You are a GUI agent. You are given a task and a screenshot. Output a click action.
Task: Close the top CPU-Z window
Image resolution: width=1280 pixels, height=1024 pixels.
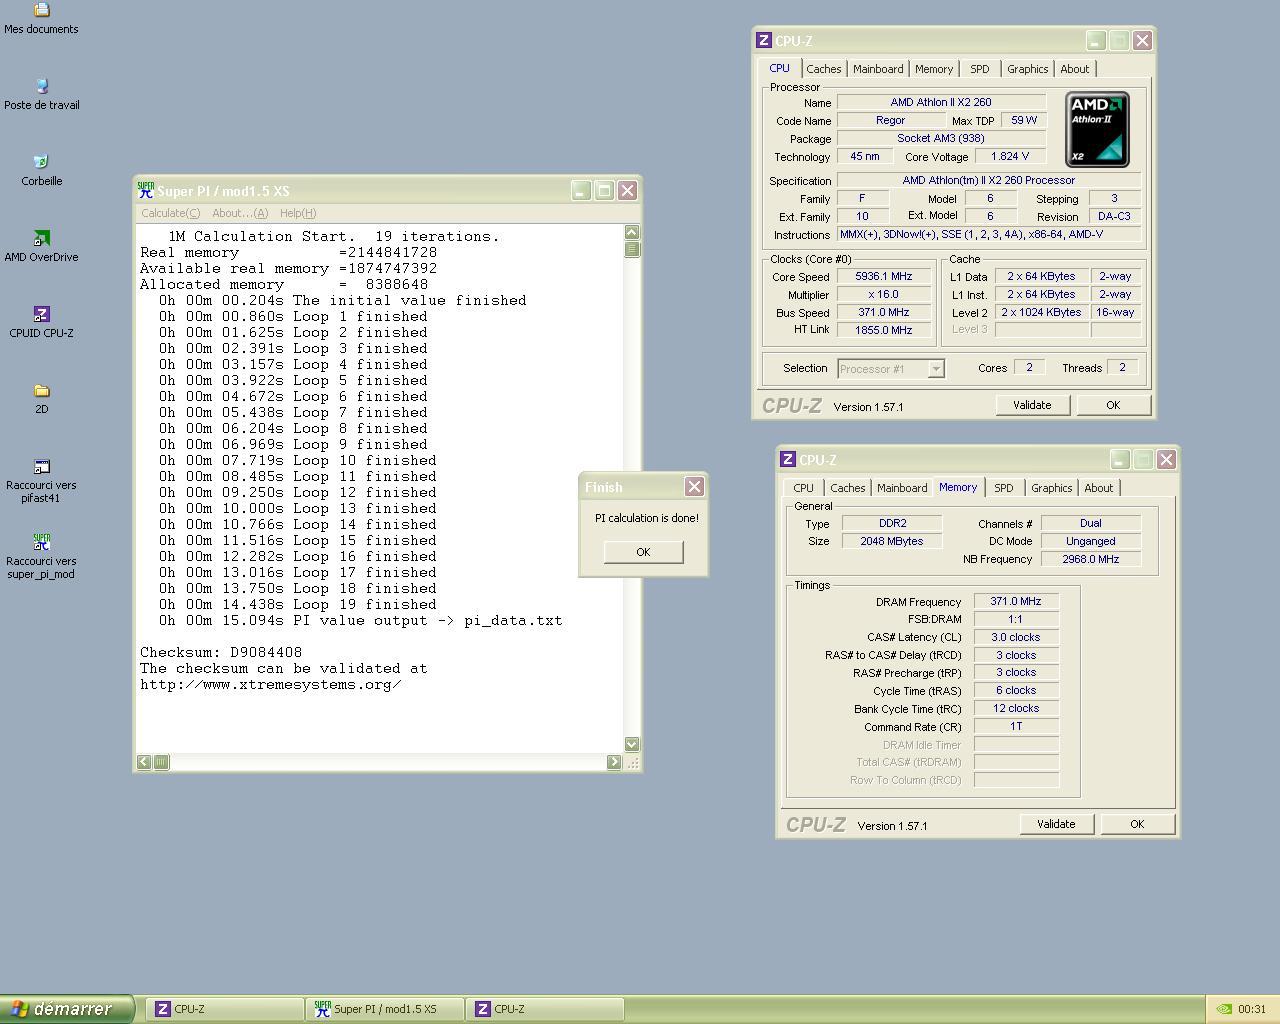click(1142, 40)
